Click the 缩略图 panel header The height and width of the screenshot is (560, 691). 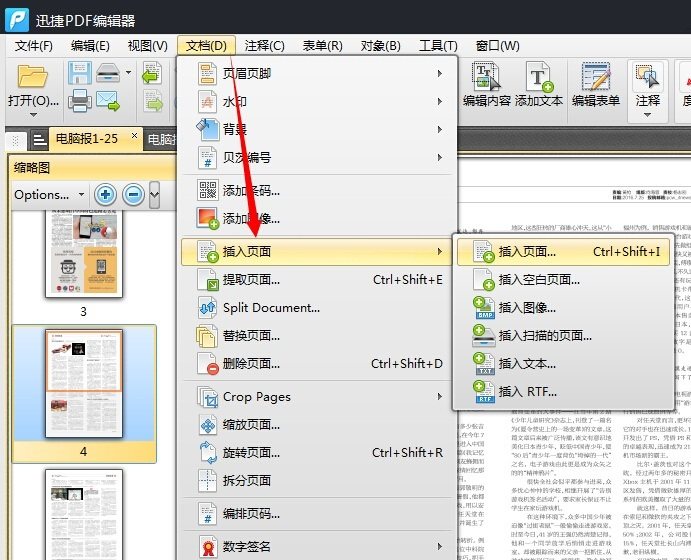tap(93, 167)
